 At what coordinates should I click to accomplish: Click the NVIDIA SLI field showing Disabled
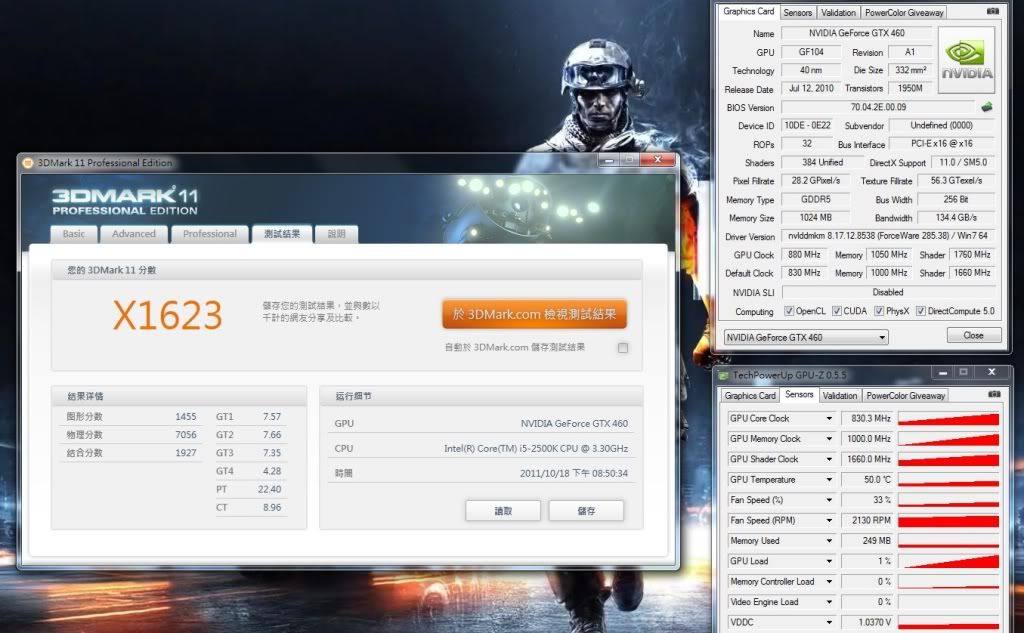tap(888, 292)
